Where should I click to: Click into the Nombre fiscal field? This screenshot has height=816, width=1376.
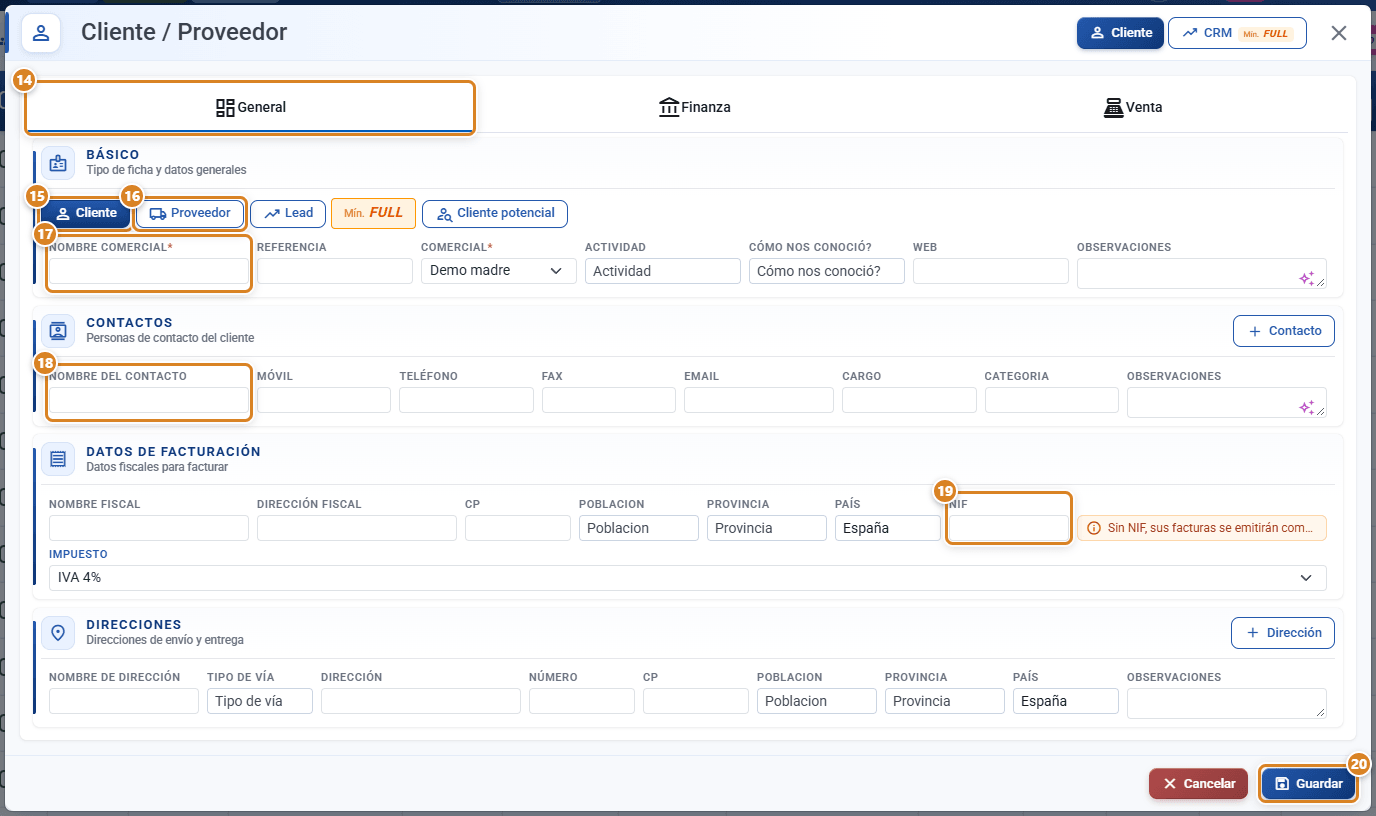click(149, 528)
